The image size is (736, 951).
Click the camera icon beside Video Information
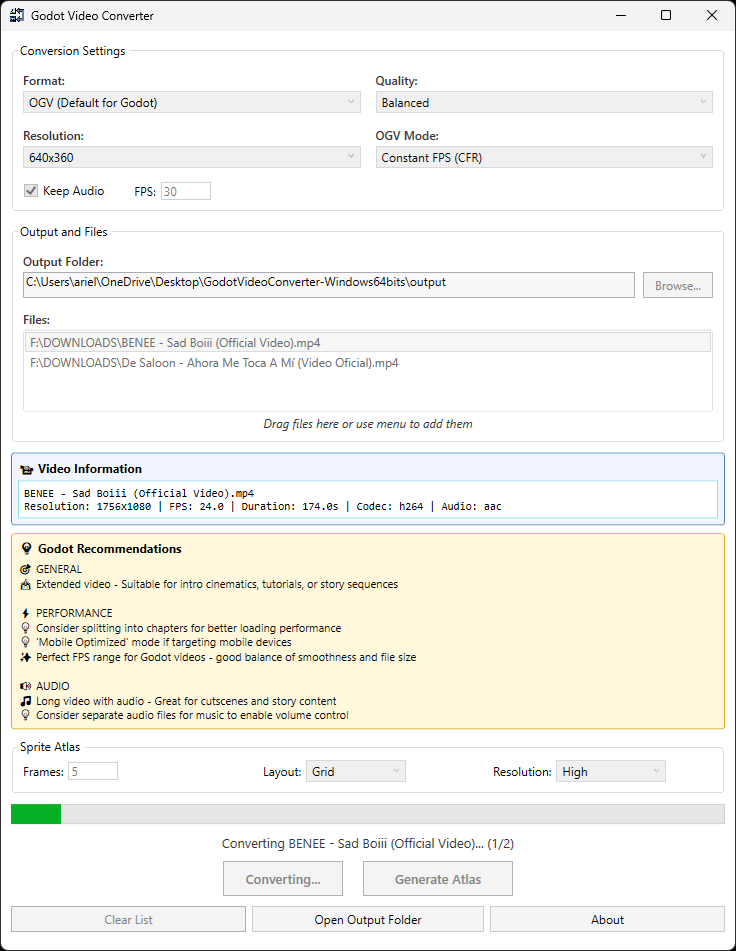click(x=27, y=469)
